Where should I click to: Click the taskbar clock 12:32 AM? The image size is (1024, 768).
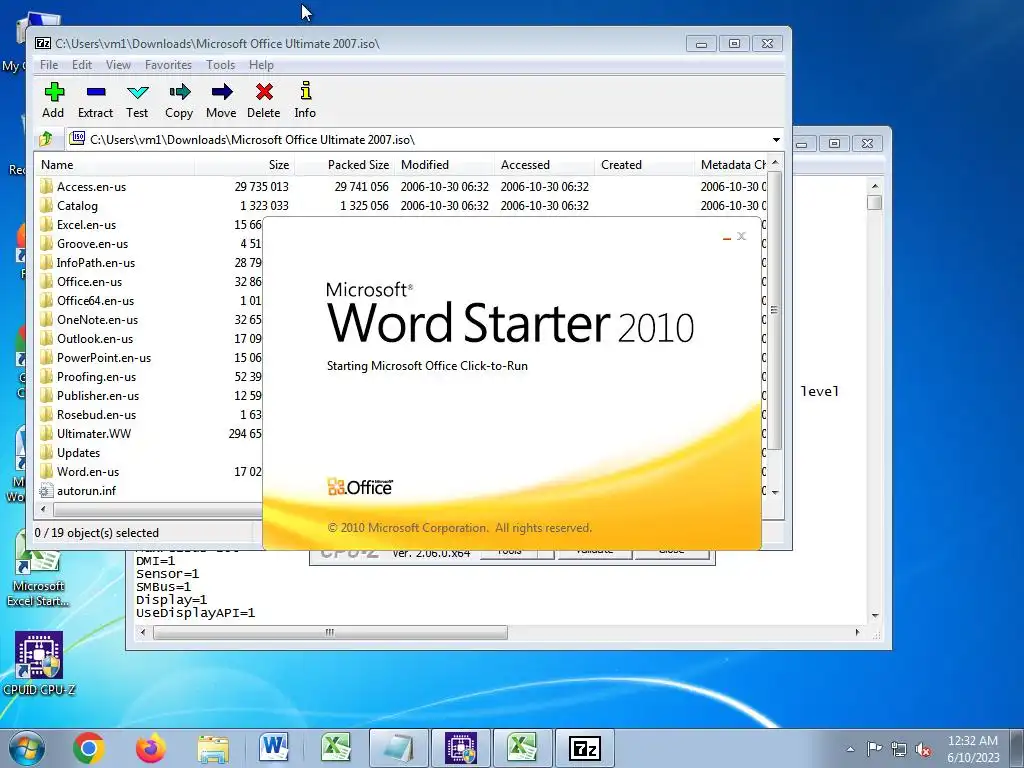[972, 748]
